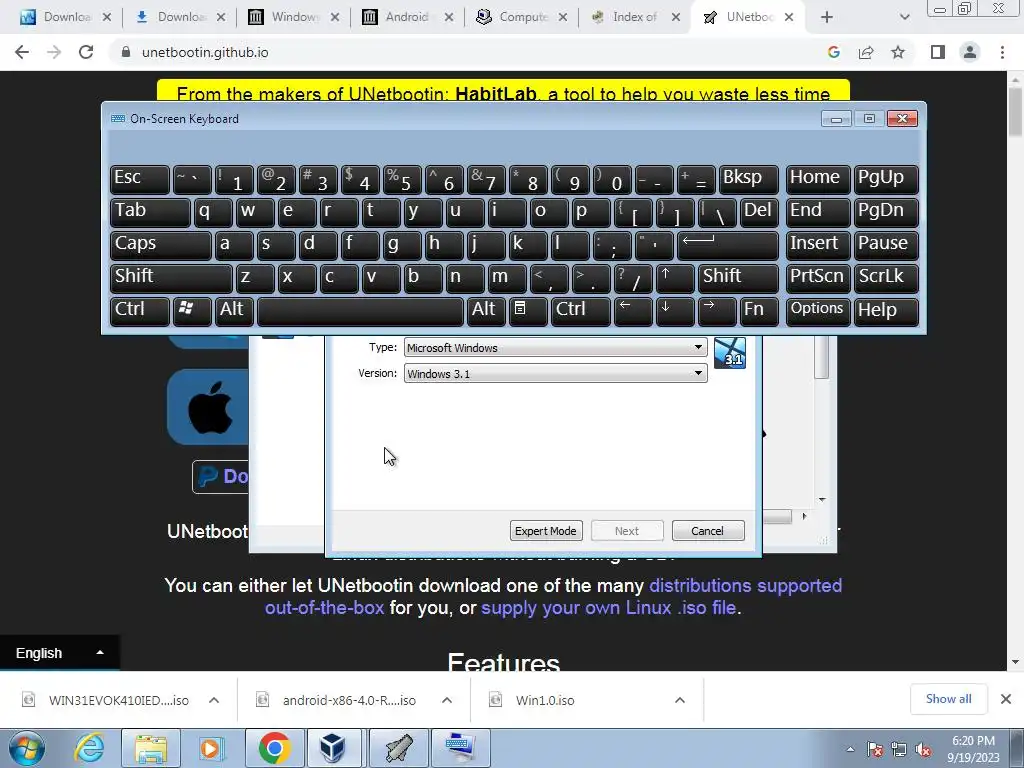
Task: Toggle the left Alt key
Action: tap(234, 310)
